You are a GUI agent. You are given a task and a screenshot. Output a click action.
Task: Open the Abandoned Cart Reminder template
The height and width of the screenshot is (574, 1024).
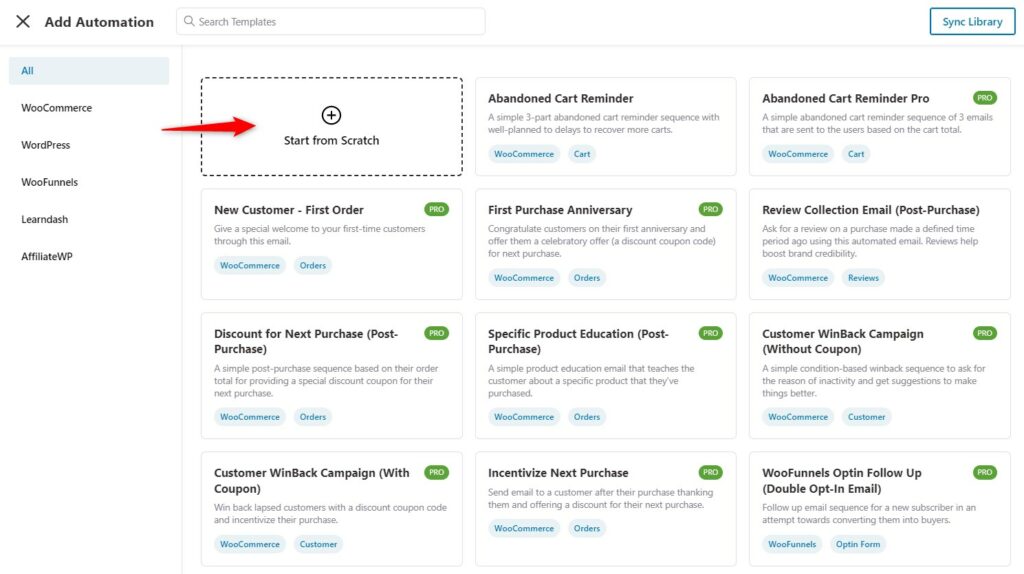(x=605, y=126)
